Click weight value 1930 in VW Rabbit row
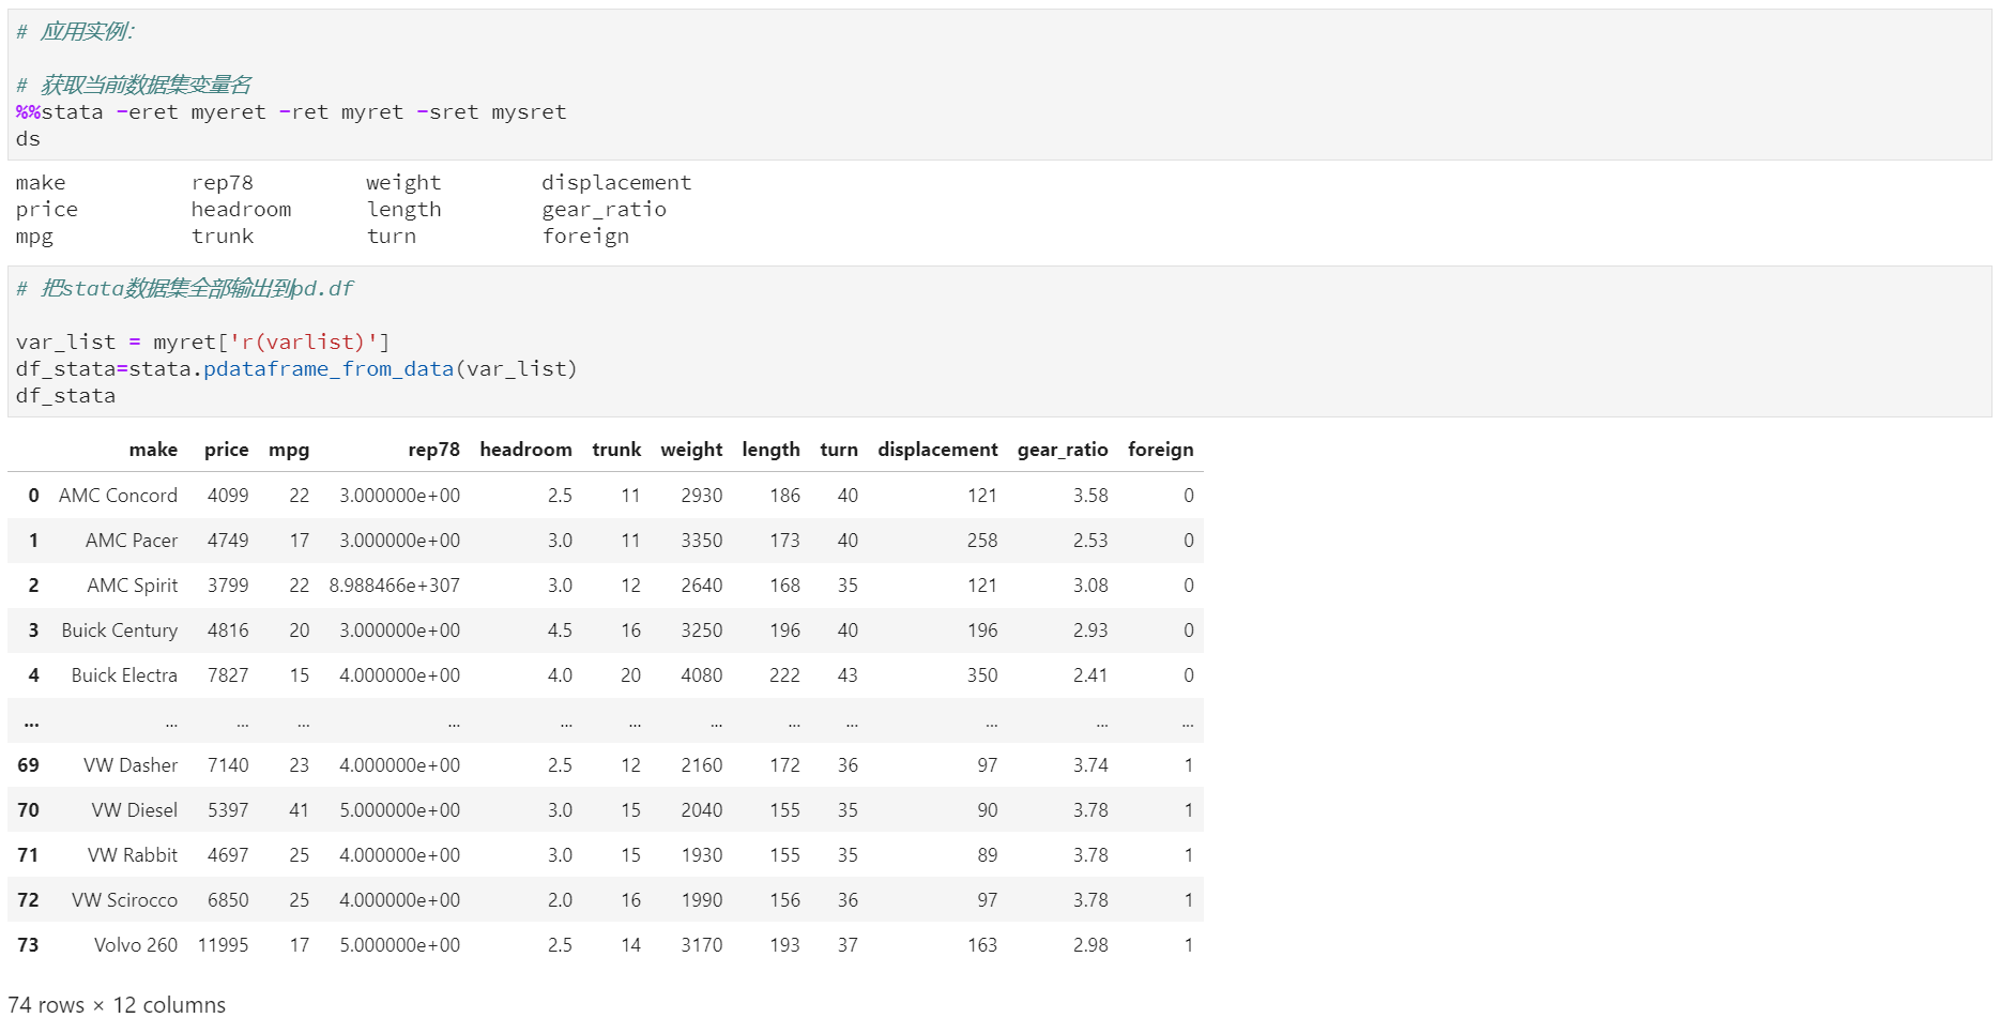Image resolution: width=2000 pixels, height=1033 pixels. pos(701,856)
